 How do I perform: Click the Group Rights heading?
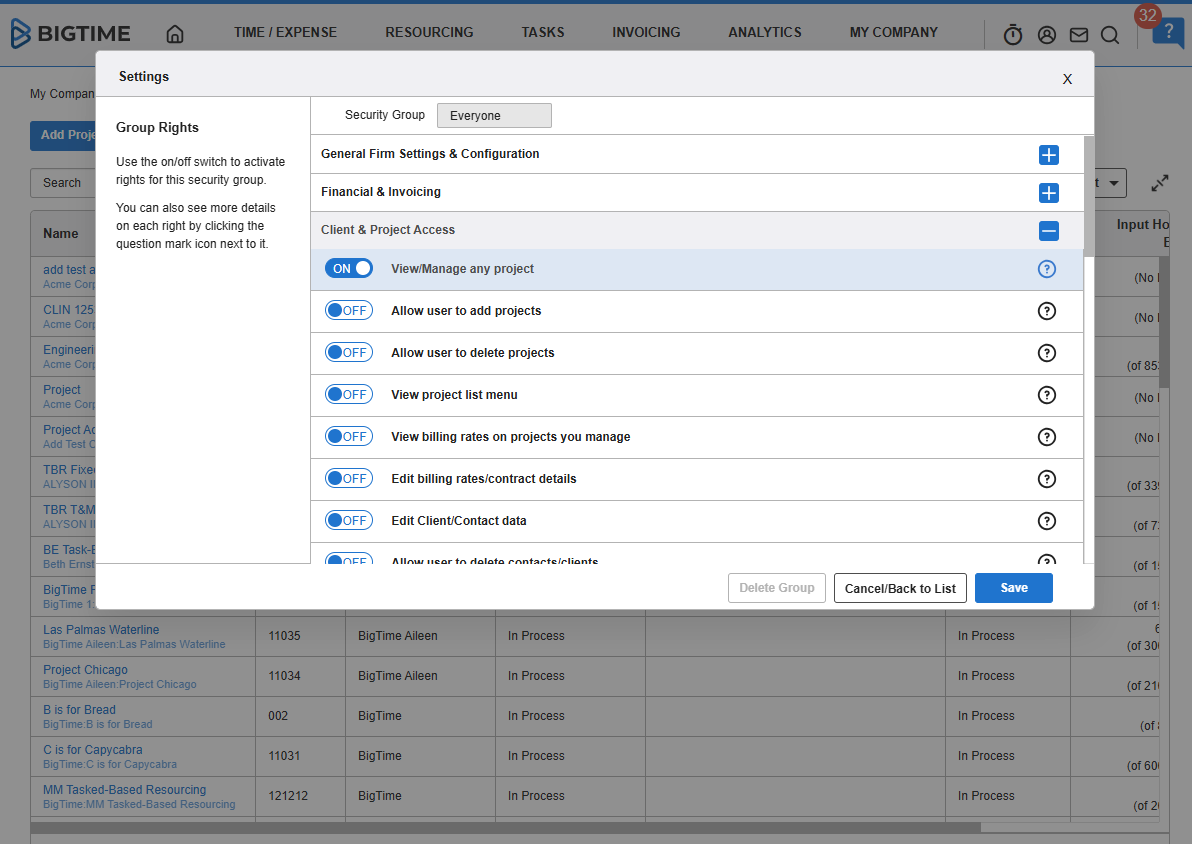coord(157,128)
